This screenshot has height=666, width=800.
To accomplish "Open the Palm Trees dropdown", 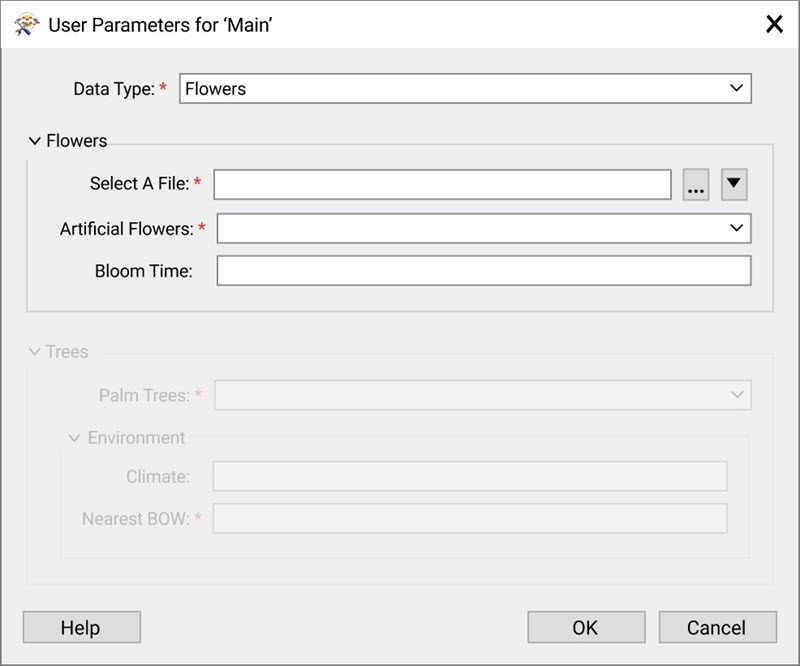I will (483, 395).
